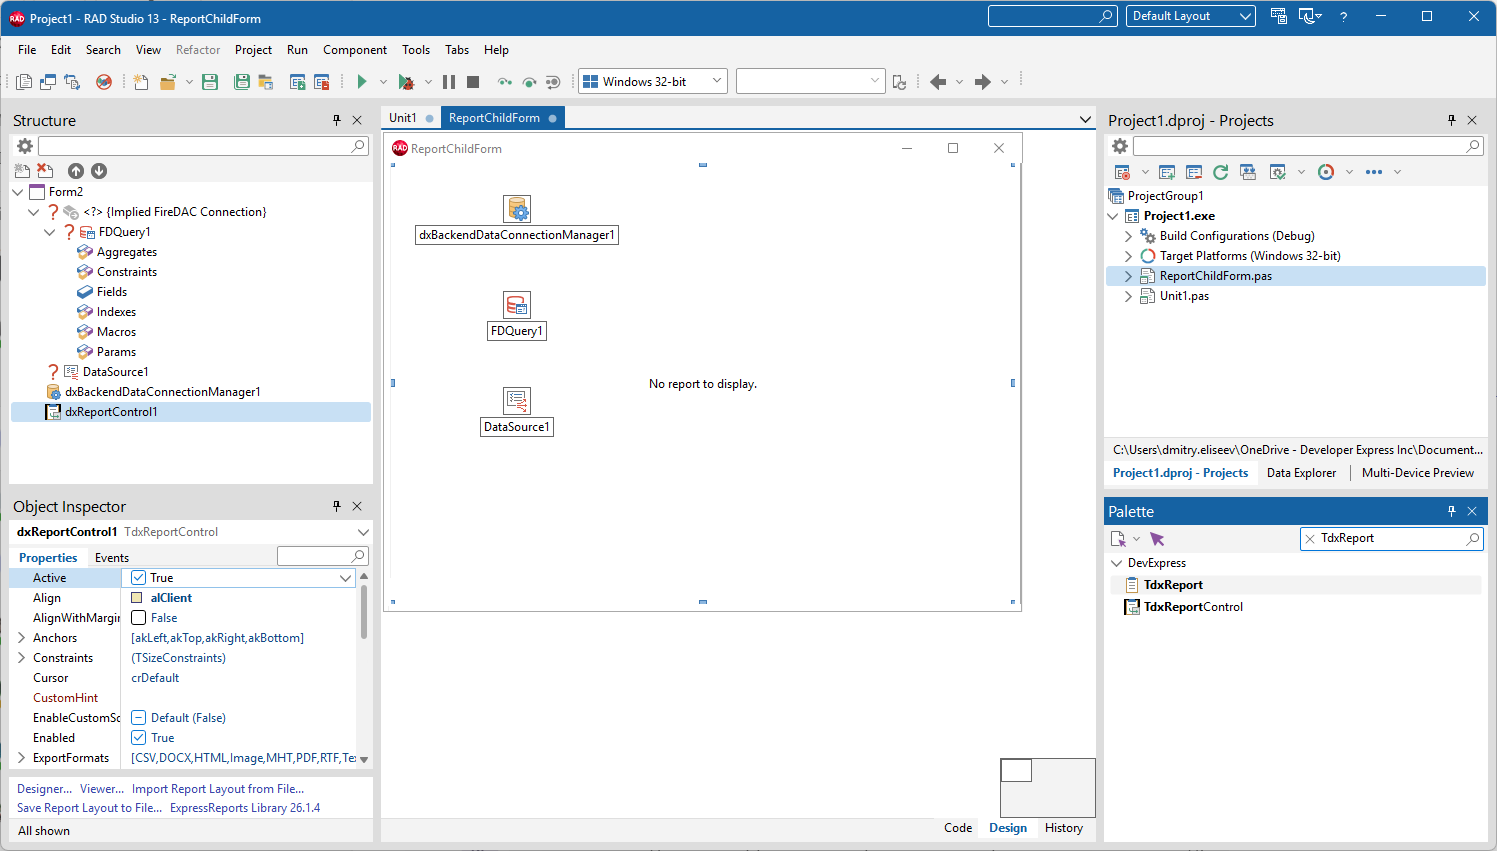Collapse the FDQuery1 node in Structure tree

(x=50, y=232)
